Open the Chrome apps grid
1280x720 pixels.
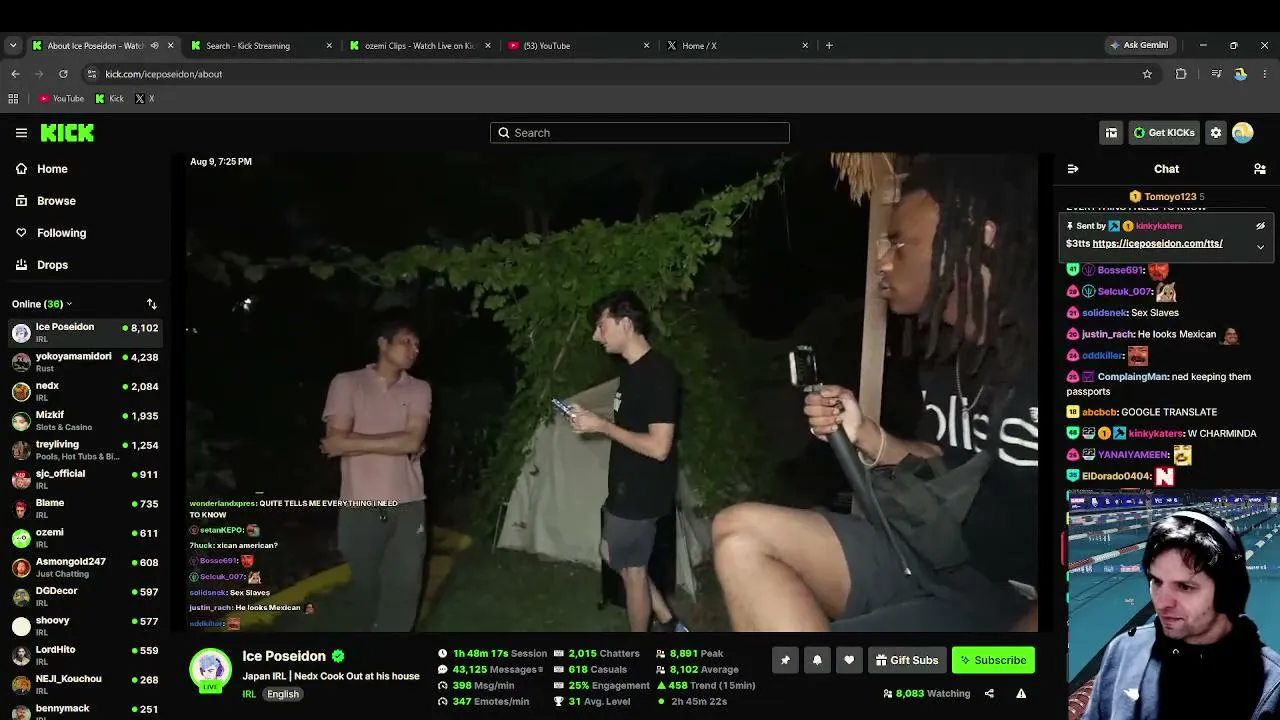[13, 98]
